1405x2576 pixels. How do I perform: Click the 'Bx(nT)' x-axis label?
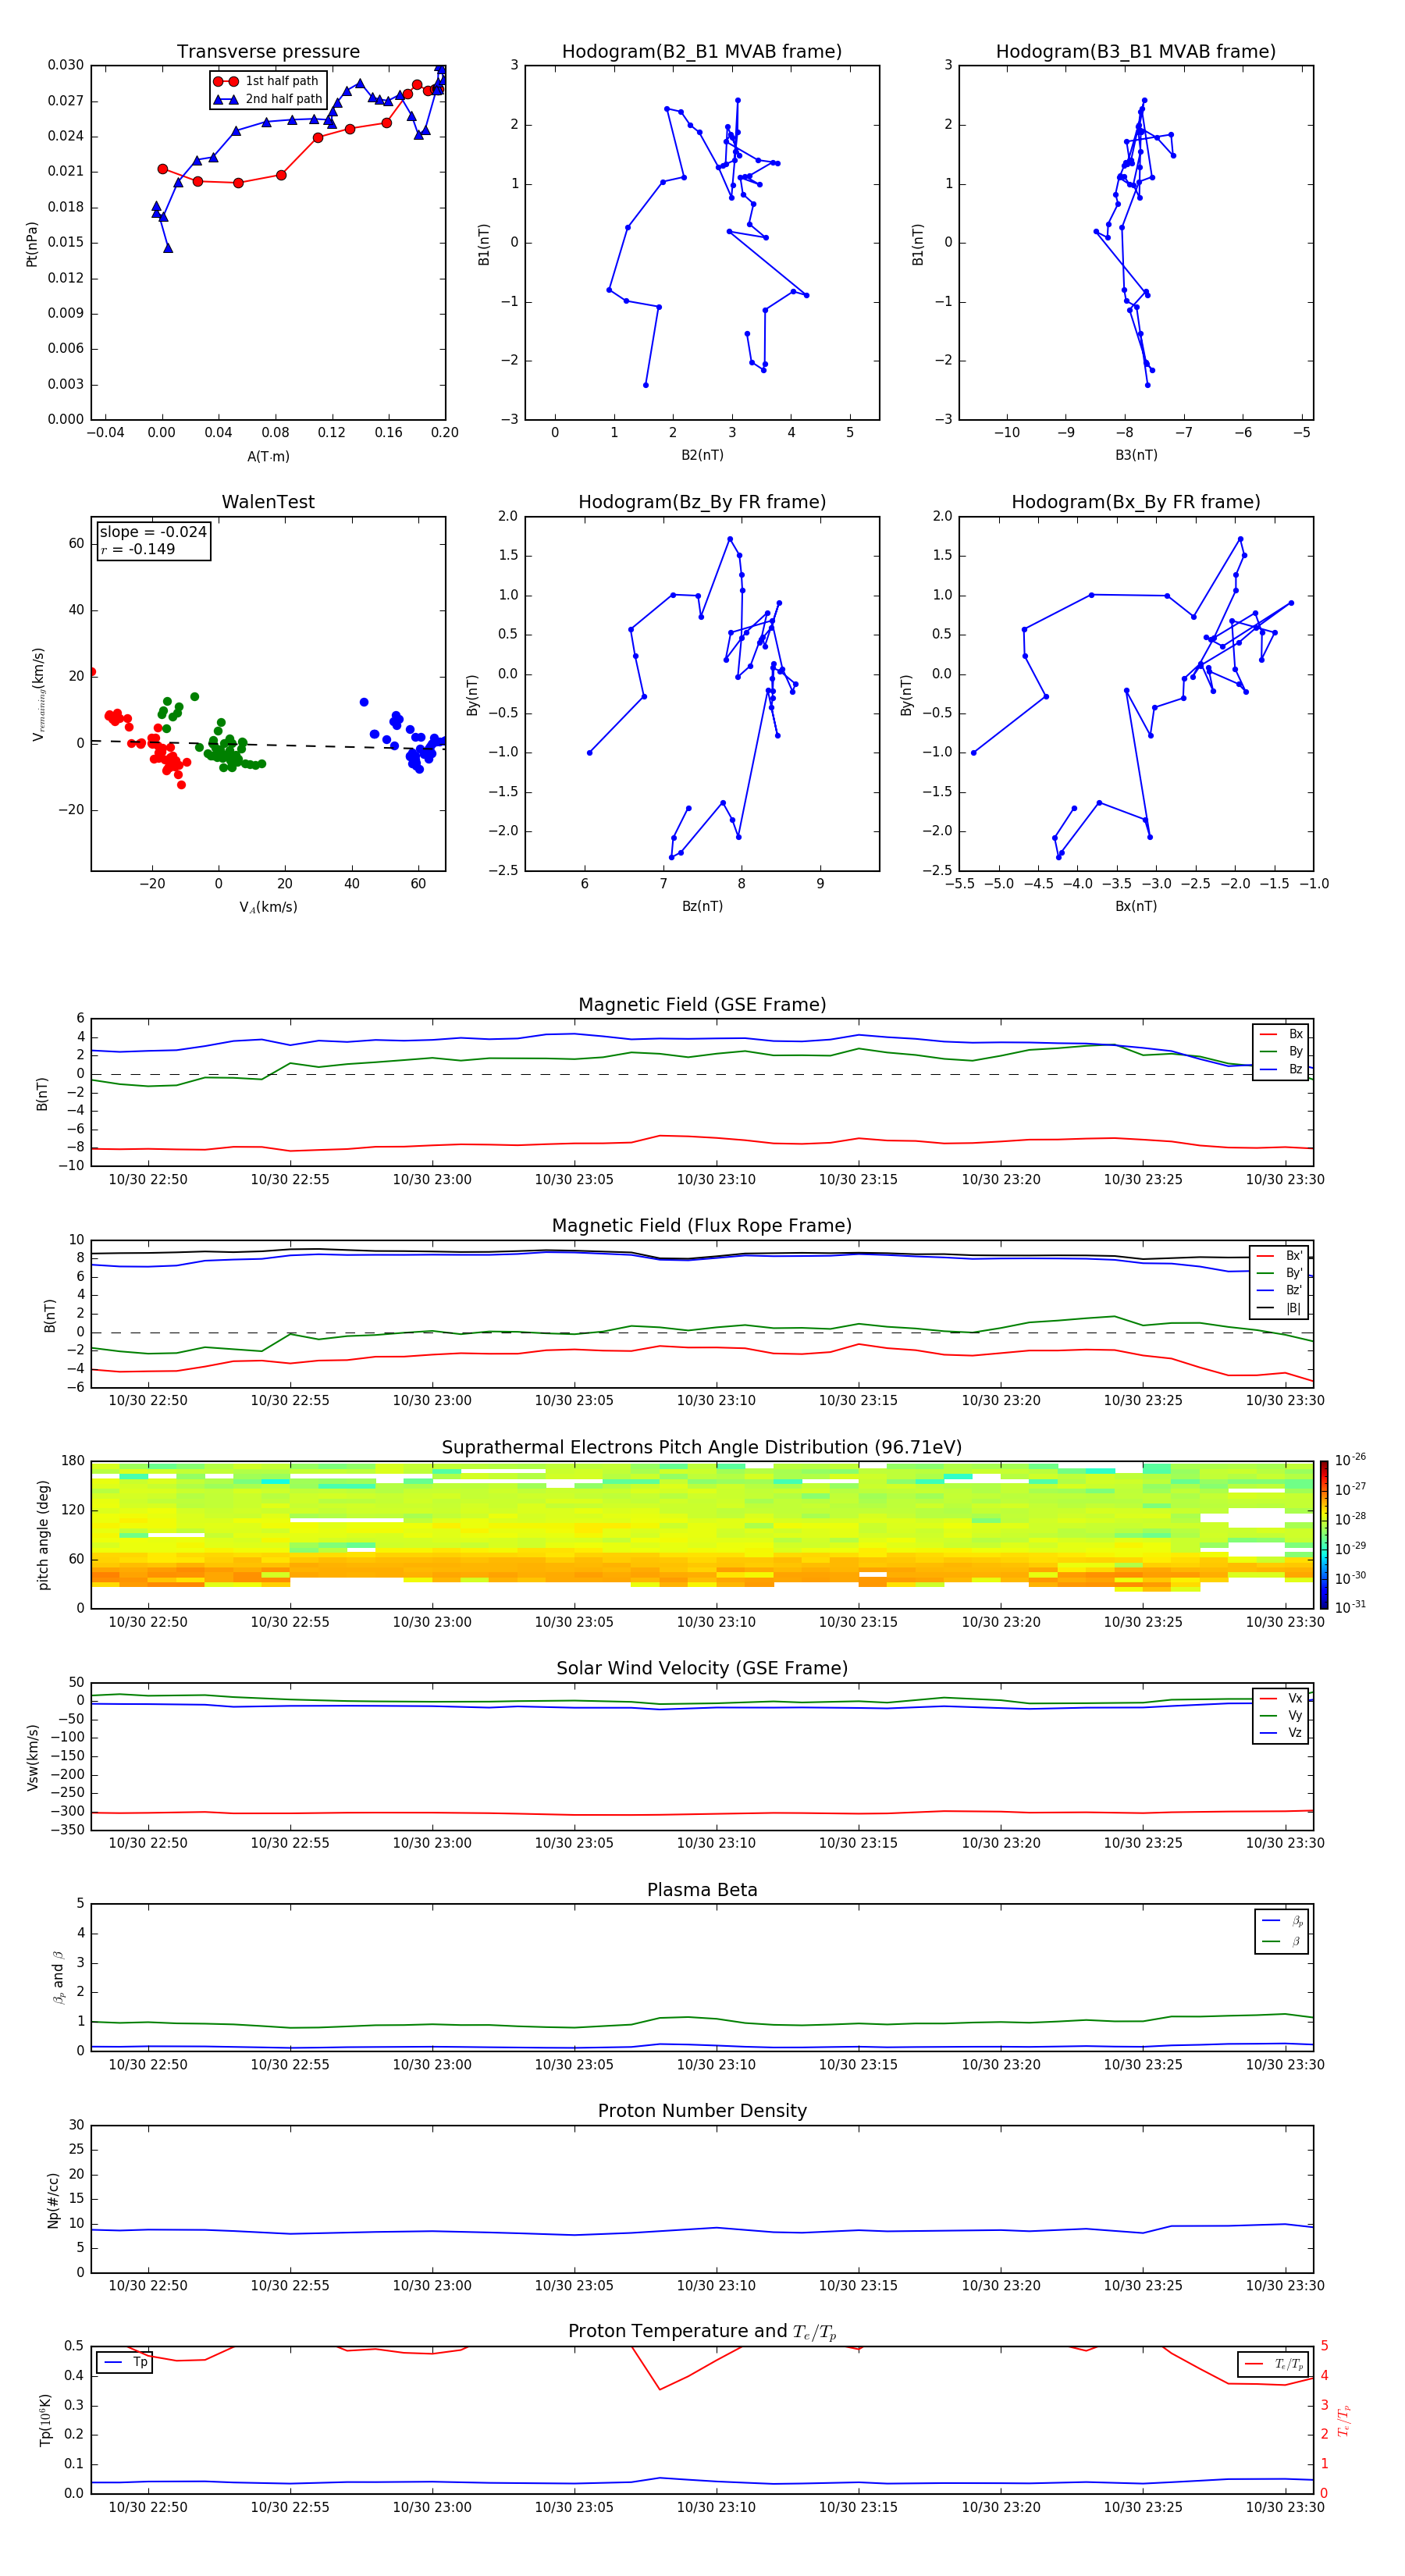pos(1136,906)
